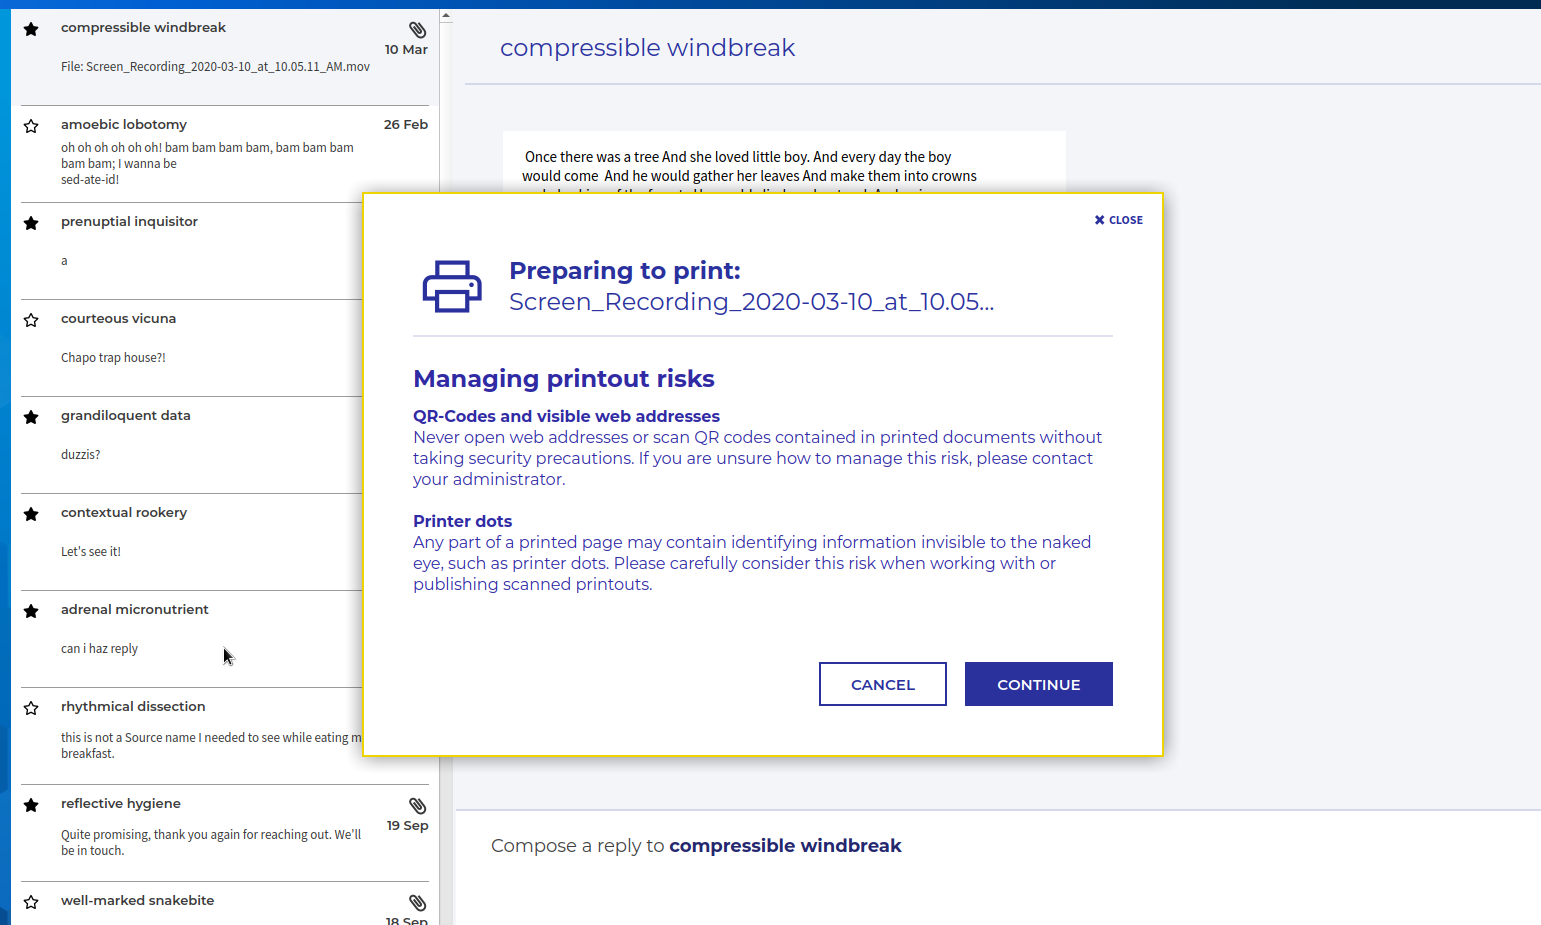Toggle star for grandiloquent data source
Viewport: 1541px width, 925px height.
(31, 417)
